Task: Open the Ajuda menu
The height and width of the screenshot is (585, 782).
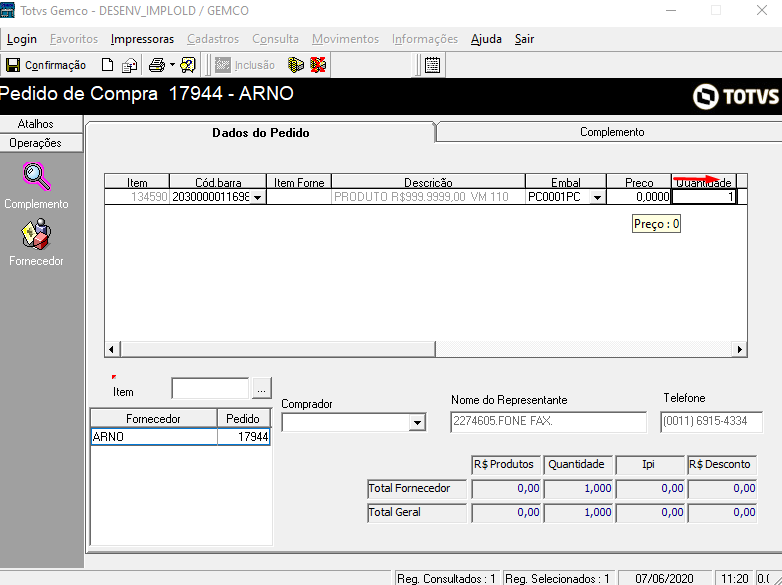Action: tap(486, 39)
